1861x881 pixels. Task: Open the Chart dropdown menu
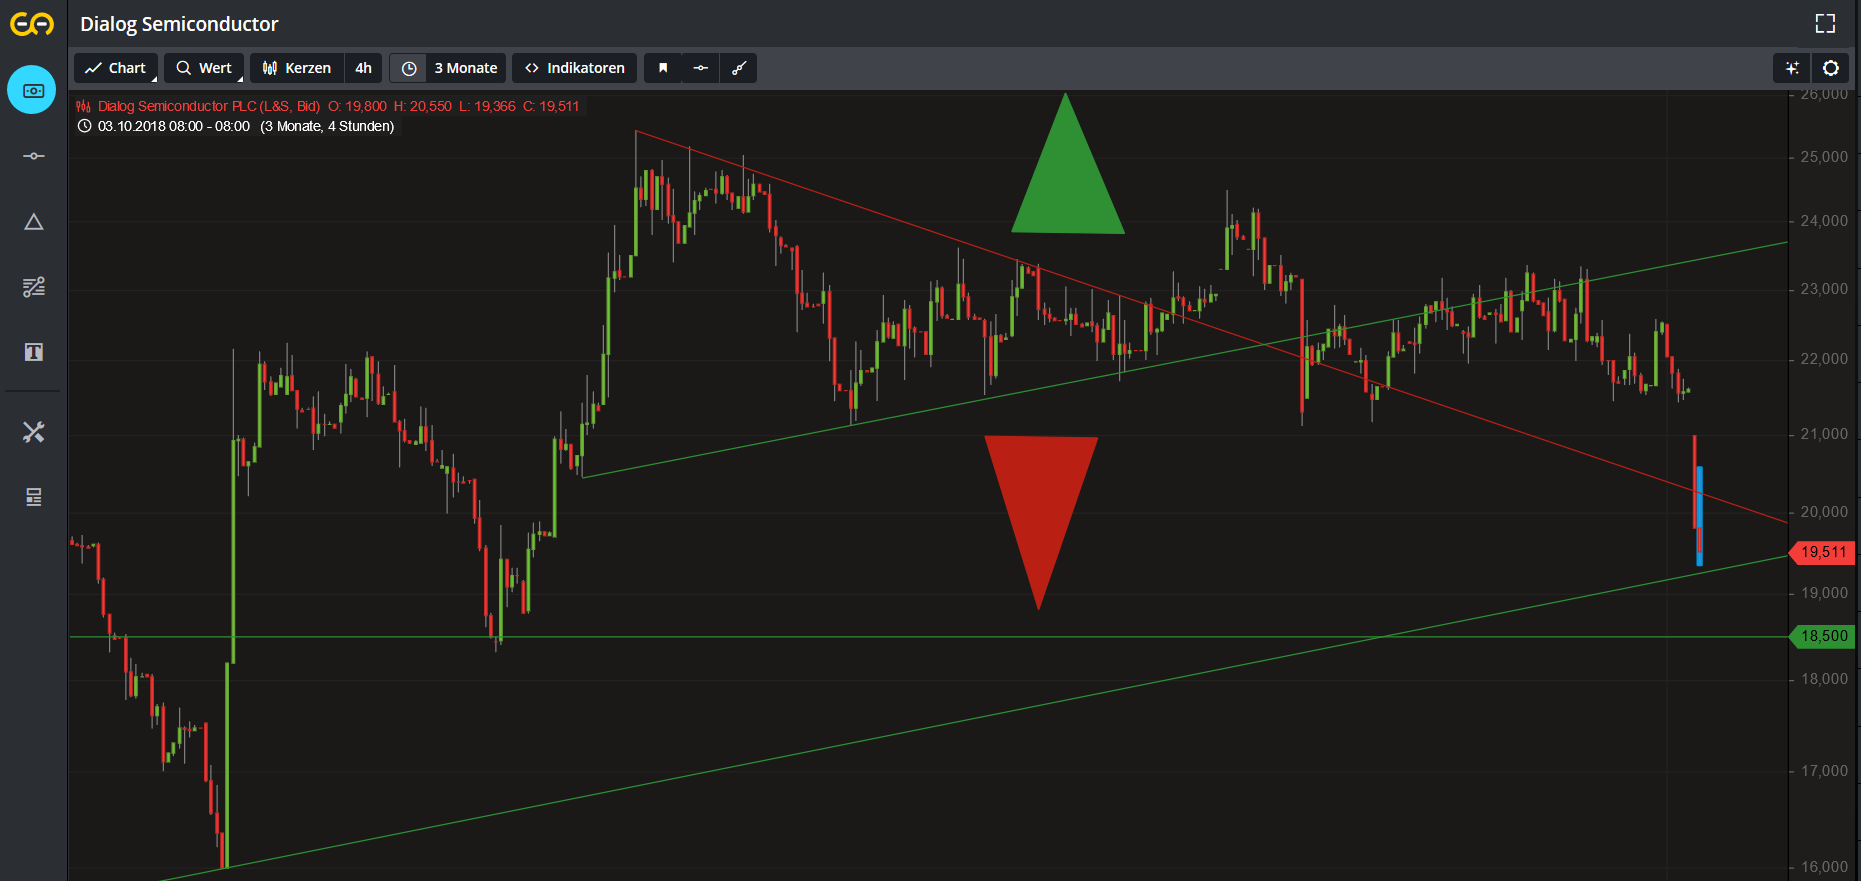116,68
